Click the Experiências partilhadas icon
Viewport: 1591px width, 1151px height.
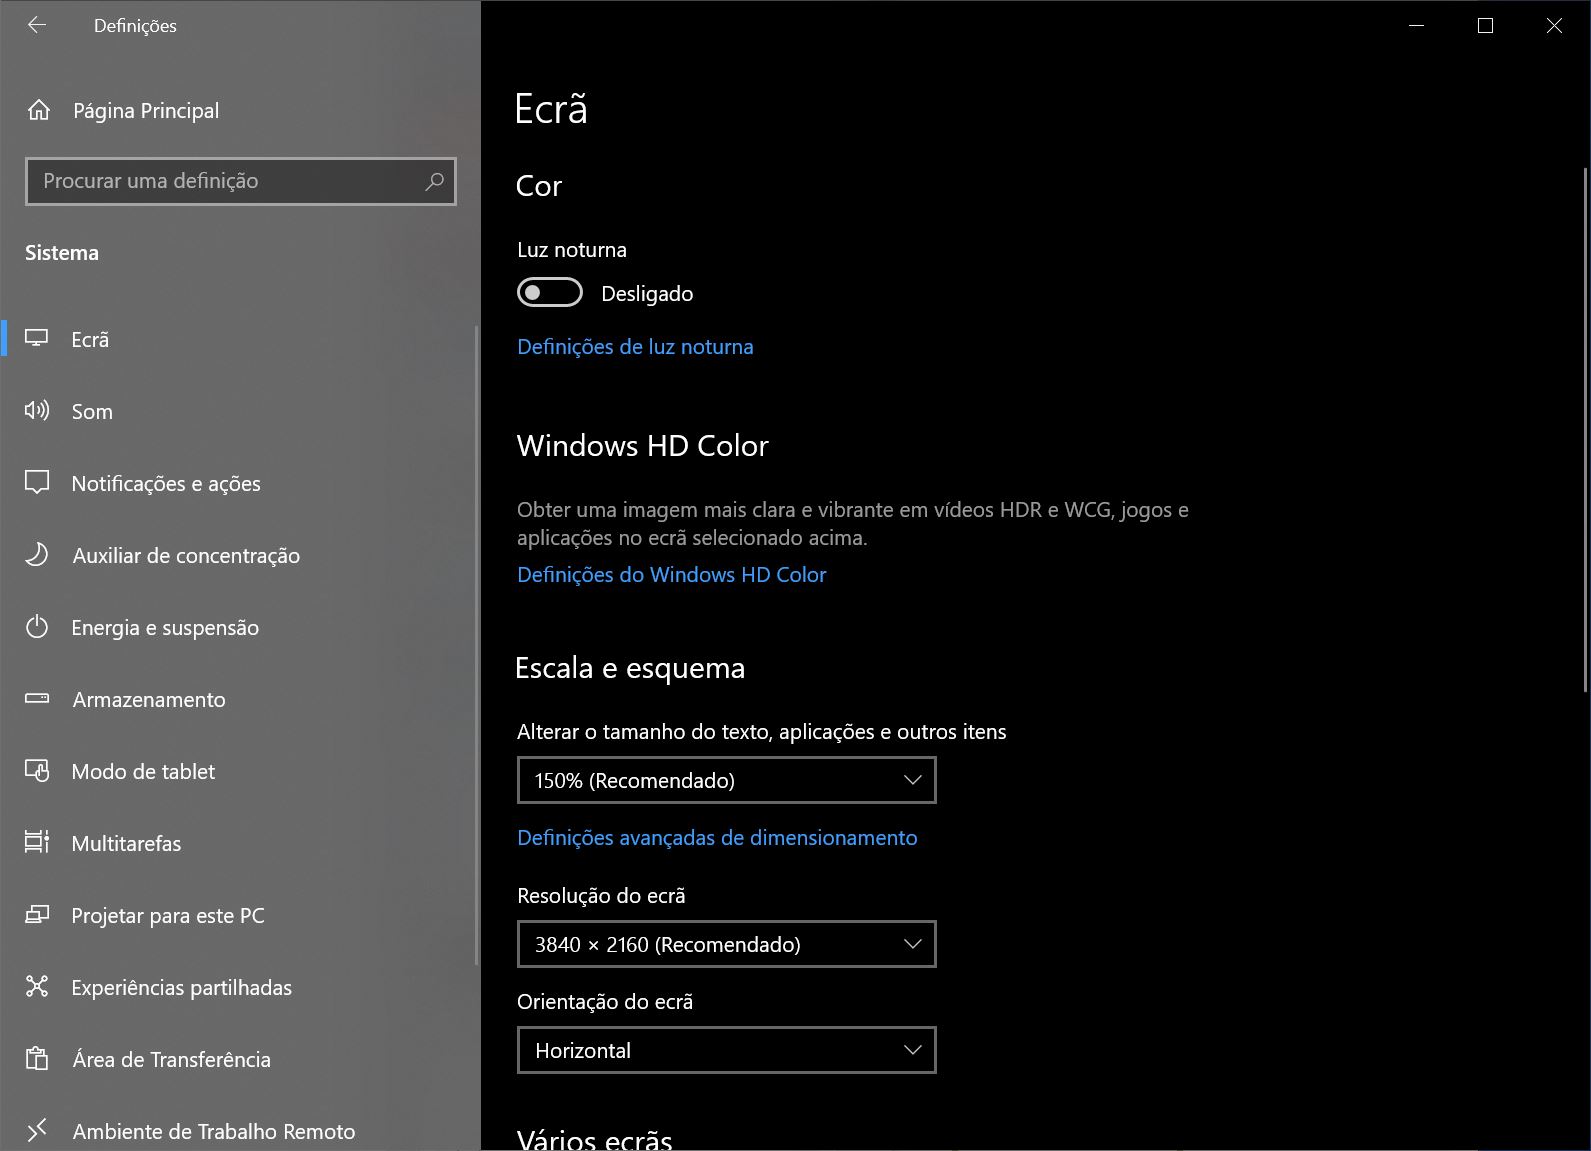(37, 986)
